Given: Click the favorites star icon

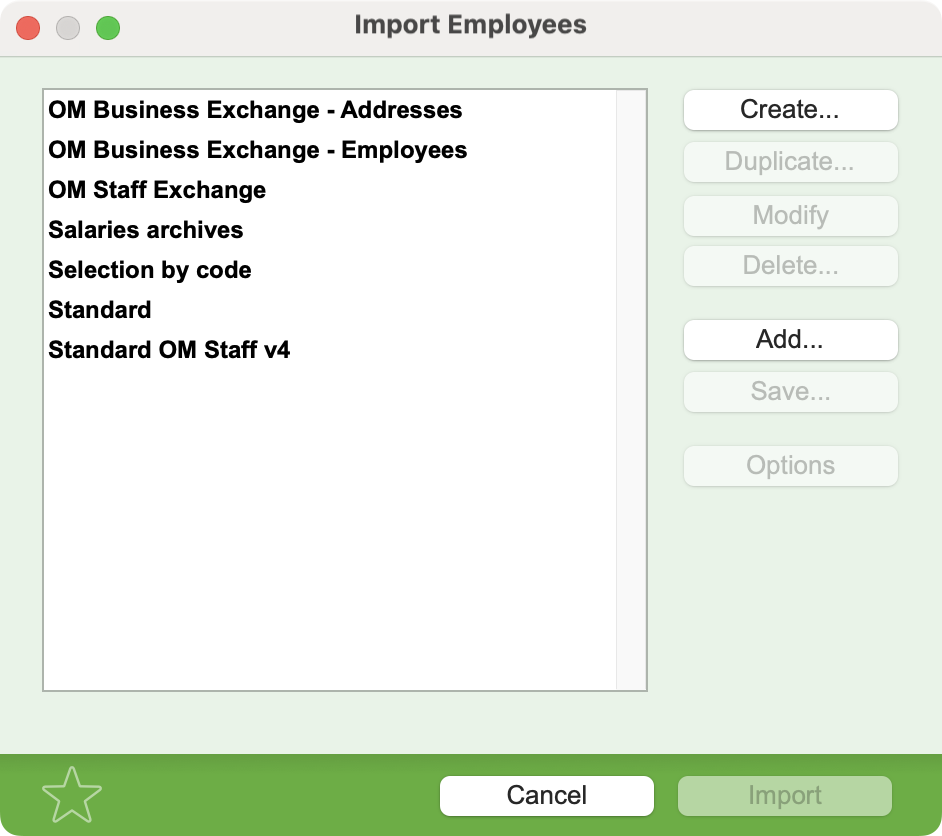Looking at the screenshot, I should [x=72, y=795].
